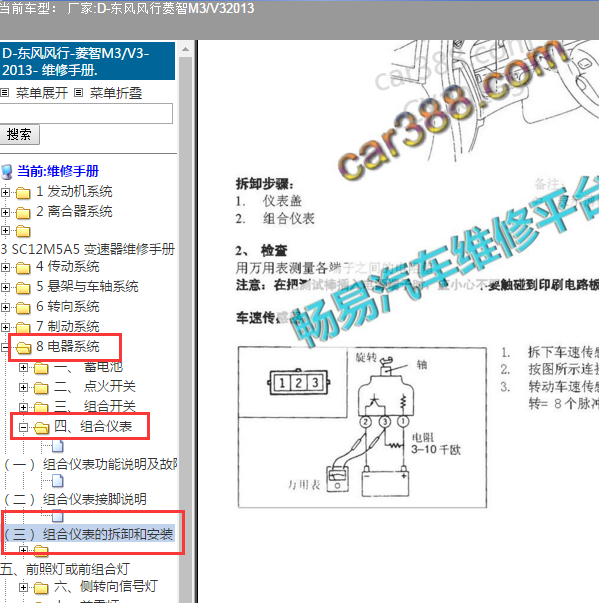Click the speed sensor wiring diagram image
Image resolution: width=599 pixels, height=603 pixels.
(362, 427)
